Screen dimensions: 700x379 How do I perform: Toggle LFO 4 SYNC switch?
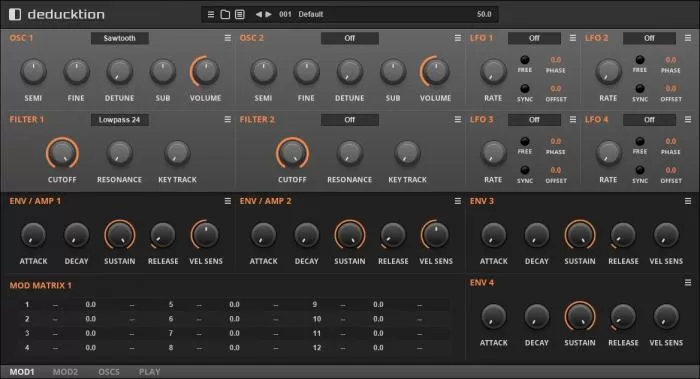point(640,170)
